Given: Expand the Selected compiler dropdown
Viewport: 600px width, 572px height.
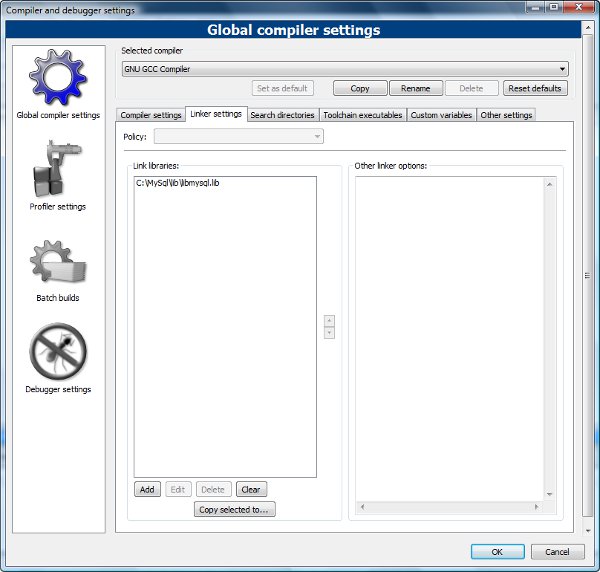Looking at the screenshot, I should click(343, 69).
